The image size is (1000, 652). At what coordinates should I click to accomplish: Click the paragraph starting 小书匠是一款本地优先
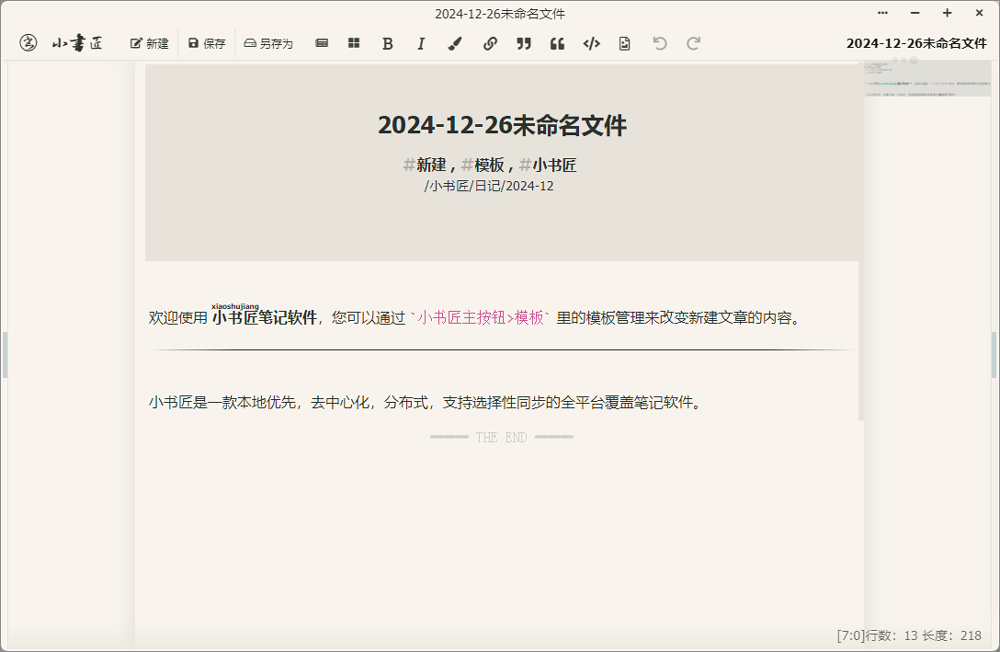coord(425,403)
